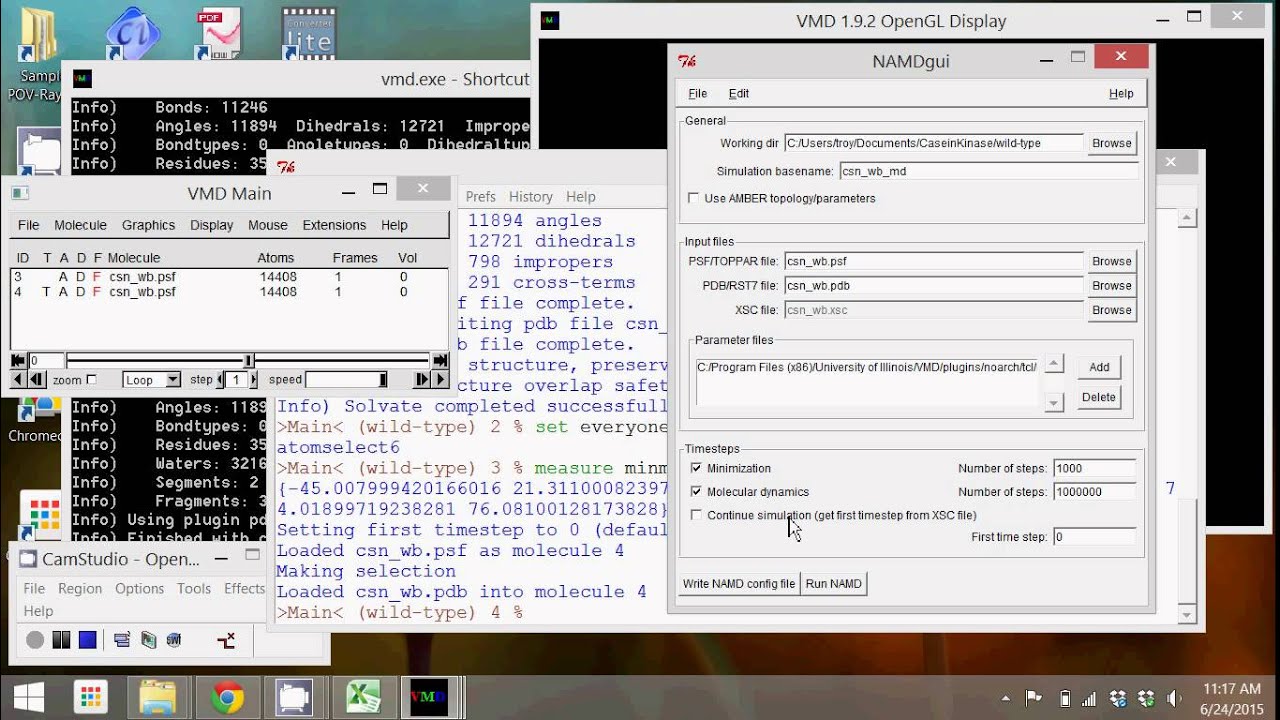The width and height of the screenshot is (1280, 720).
Task: Toggle Fixed flag F for molecule 3
Action: (x=96, y=276)
